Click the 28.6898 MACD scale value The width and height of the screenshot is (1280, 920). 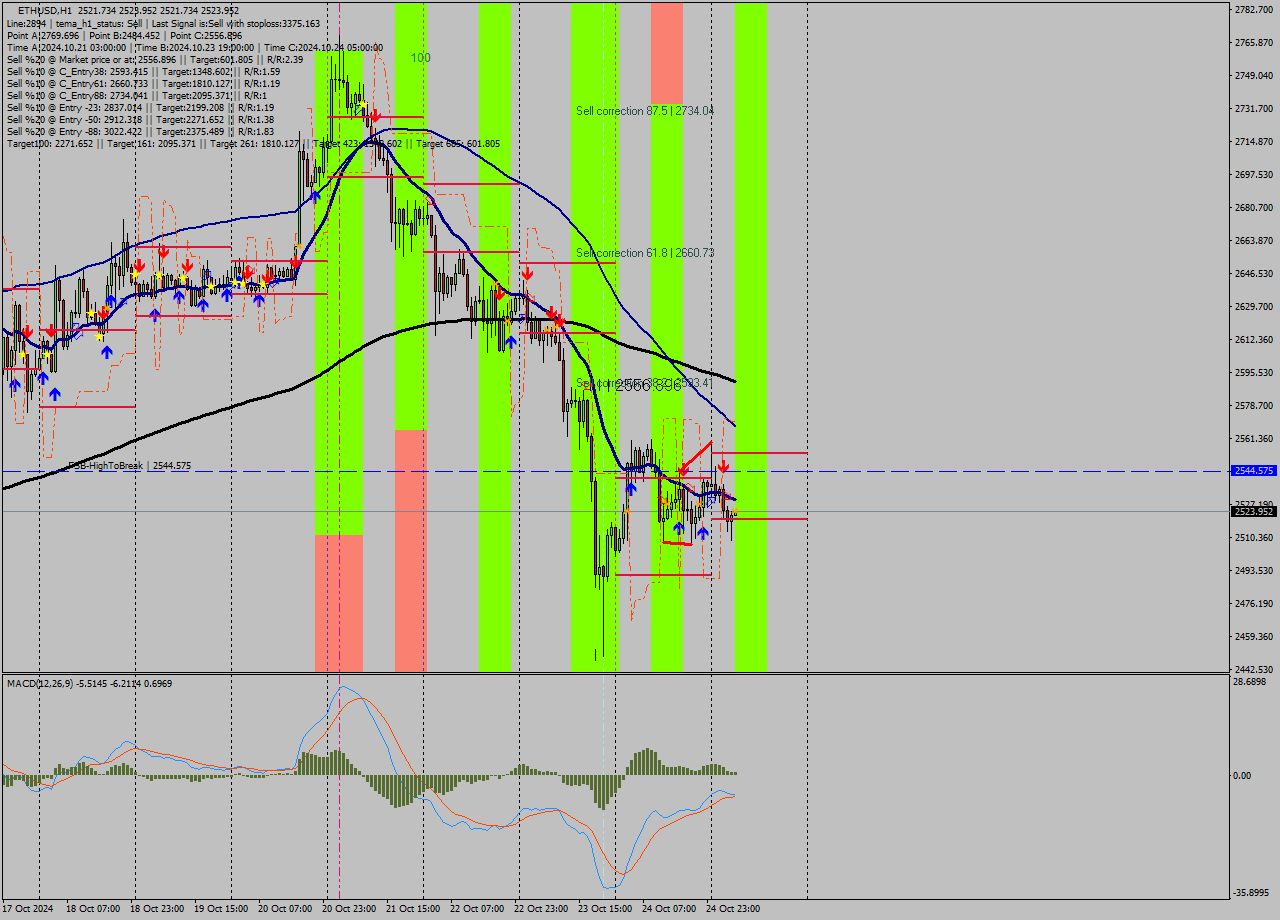click(x=1251, y=681)
